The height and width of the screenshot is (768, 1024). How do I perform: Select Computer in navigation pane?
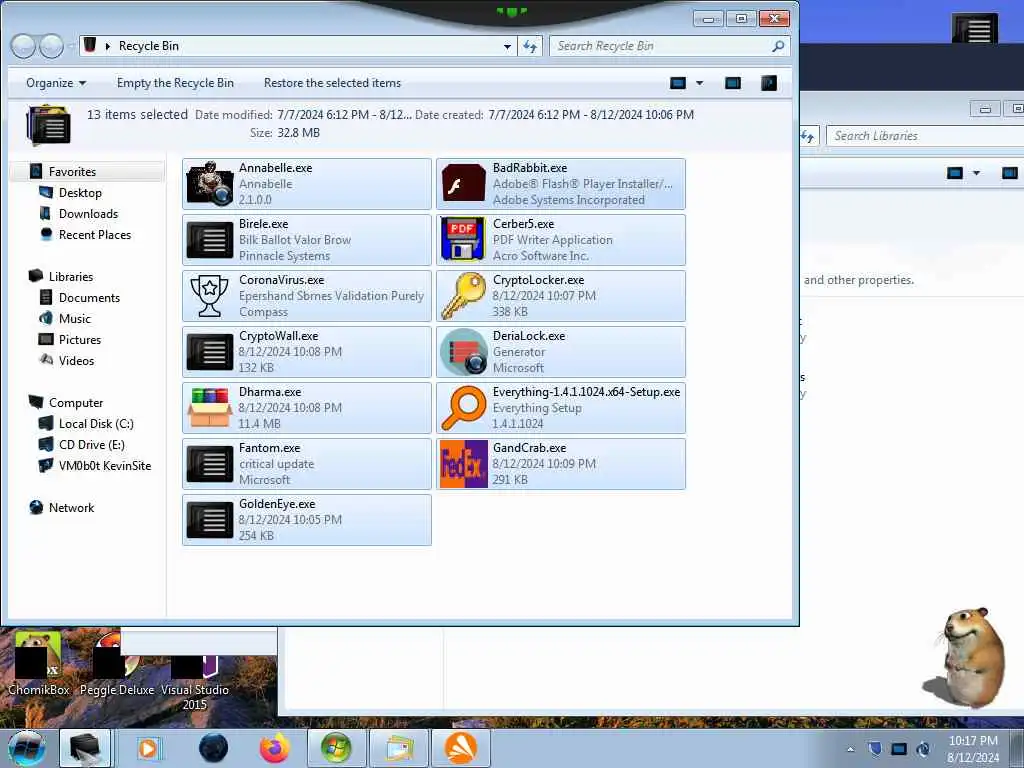tap(76, 403)
